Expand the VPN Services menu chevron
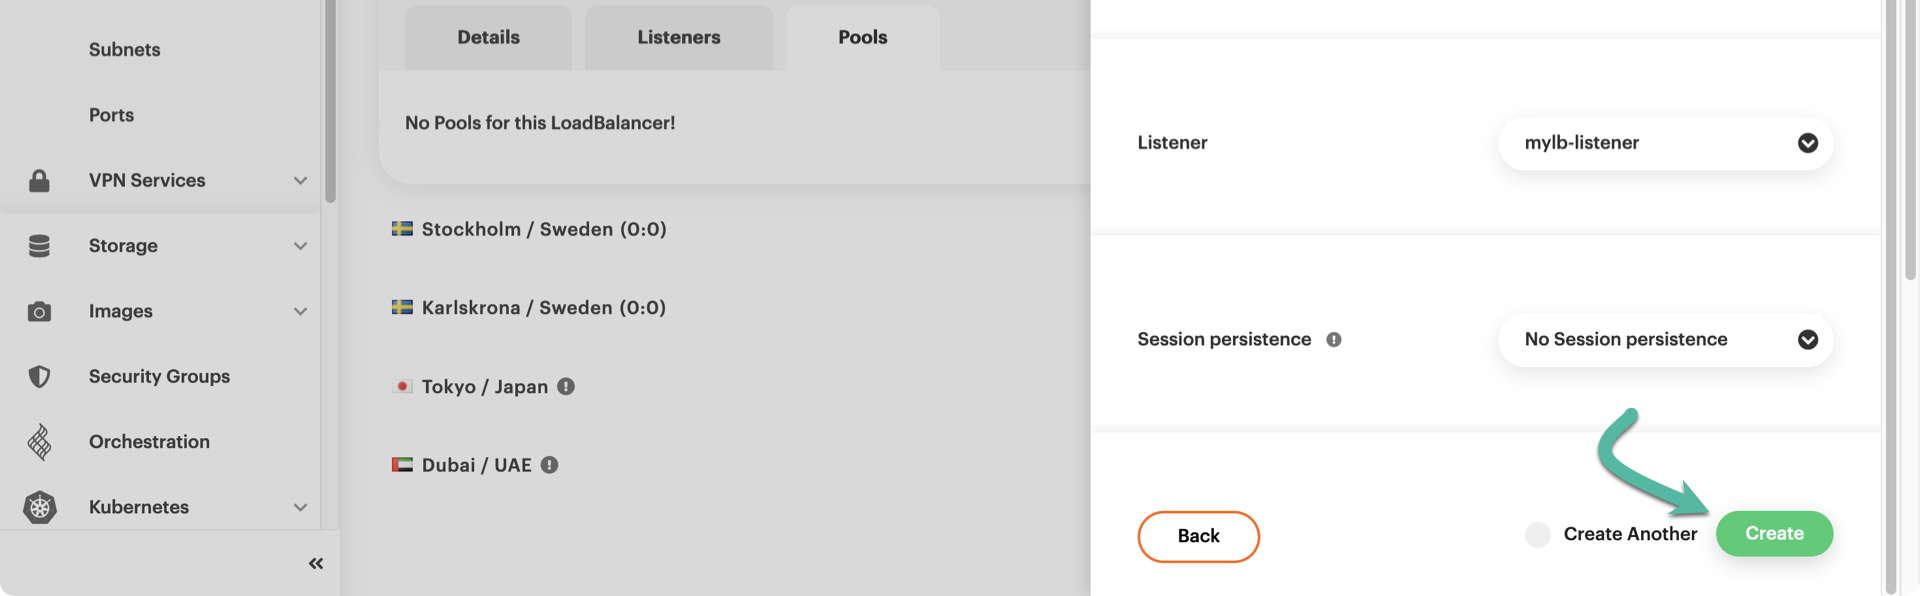The height and width of the screenshot is (596, 1920). [300, 181]
